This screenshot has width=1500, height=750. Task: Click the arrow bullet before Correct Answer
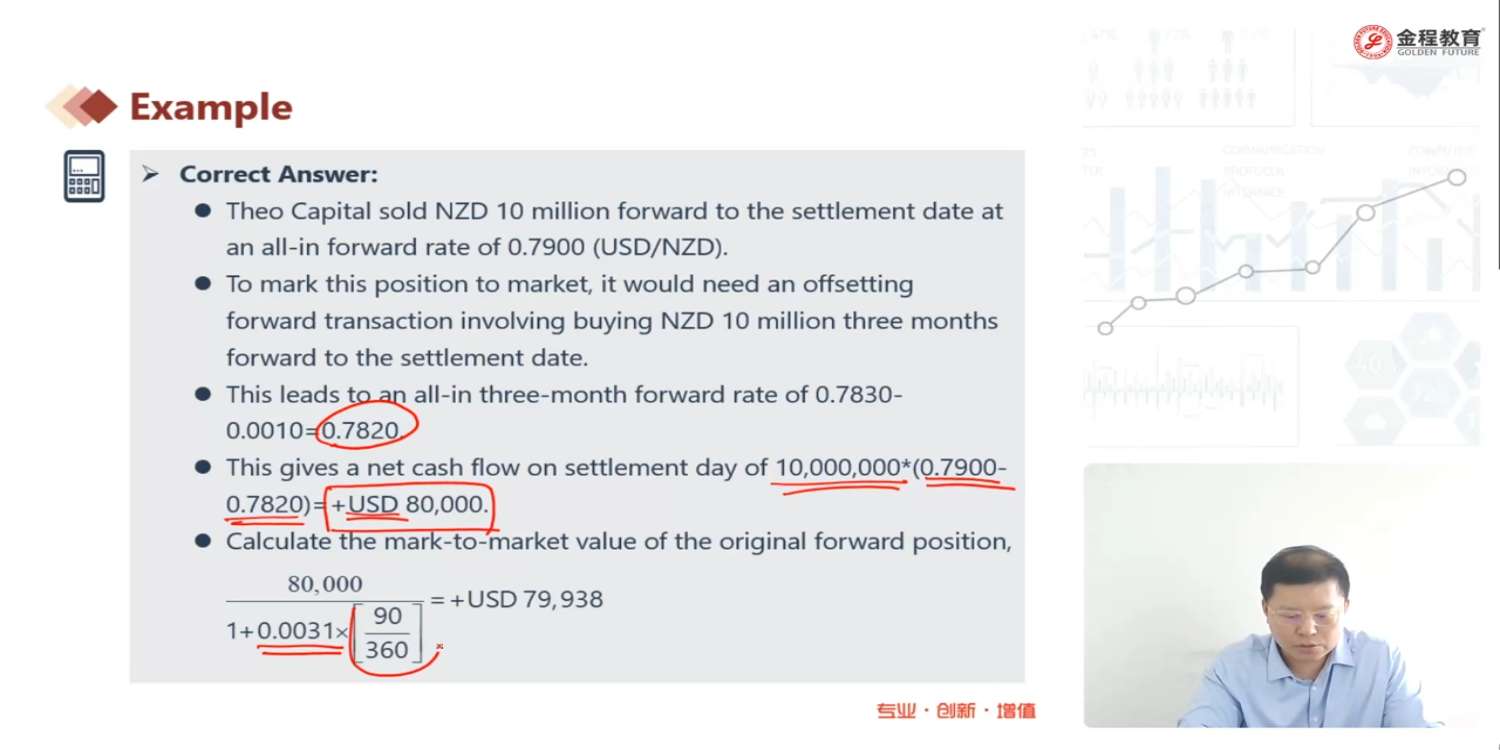coord(151,175)
